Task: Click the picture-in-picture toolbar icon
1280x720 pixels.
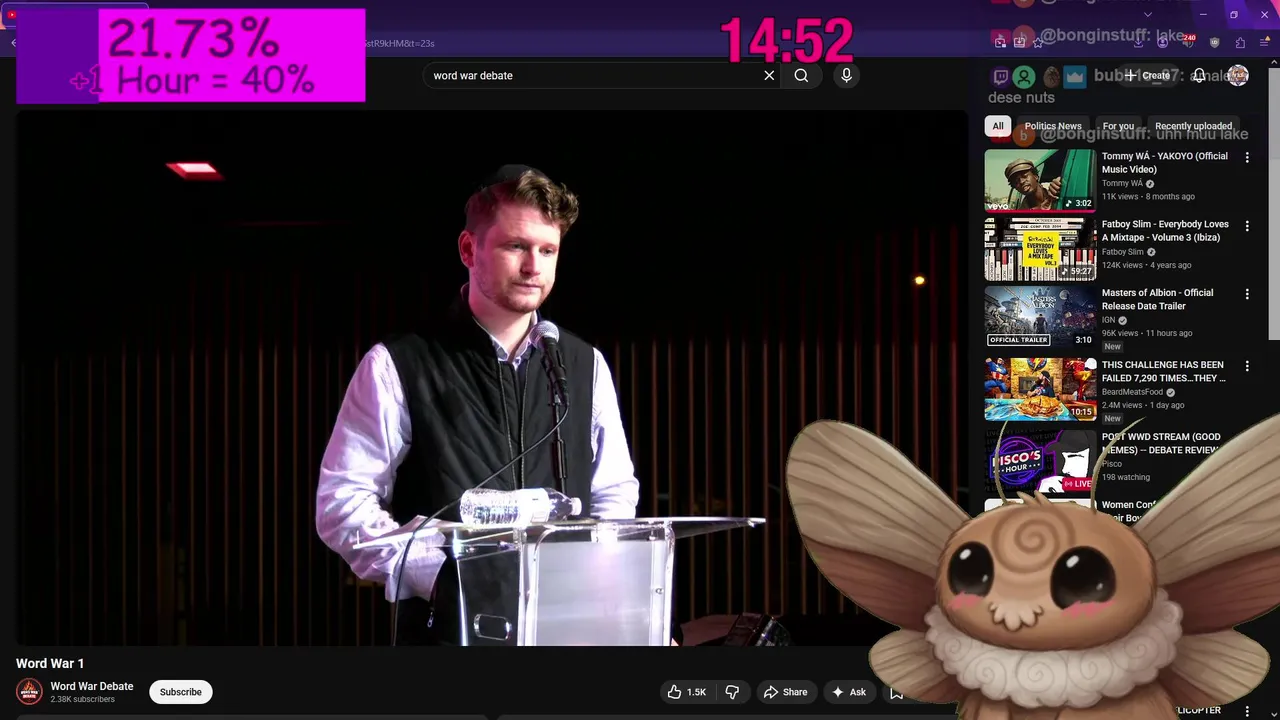Action: (x=1000, y=42)
